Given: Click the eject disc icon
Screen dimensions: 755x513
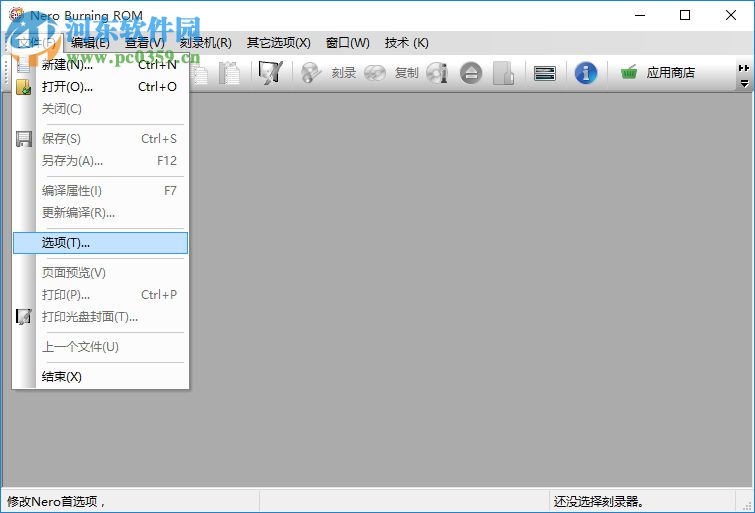Looking at the screenshot, I should 471,73.
